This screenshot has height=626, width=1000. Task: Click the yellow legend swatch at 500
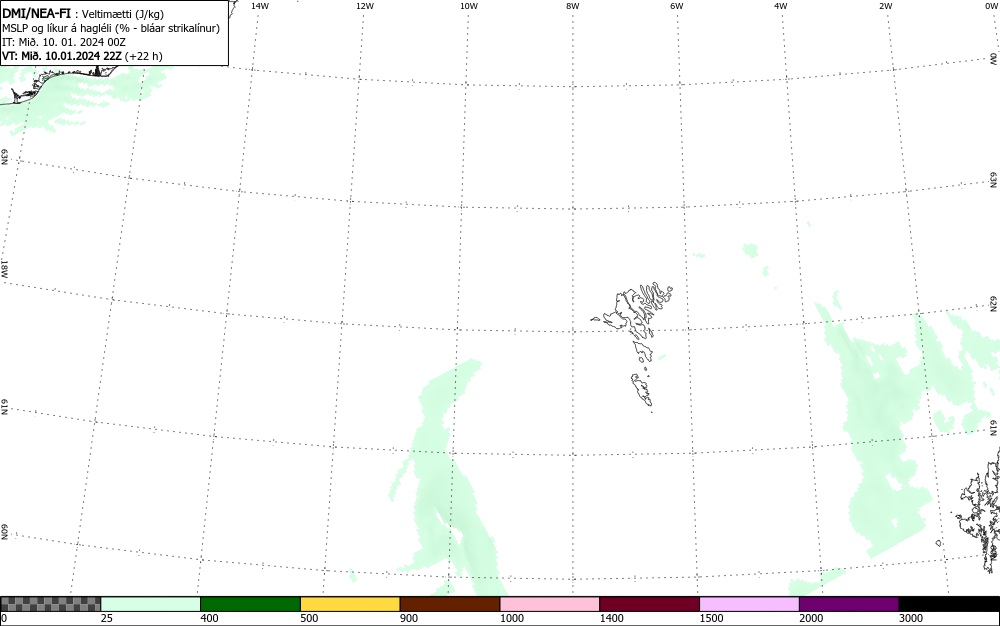click(350, 604)
